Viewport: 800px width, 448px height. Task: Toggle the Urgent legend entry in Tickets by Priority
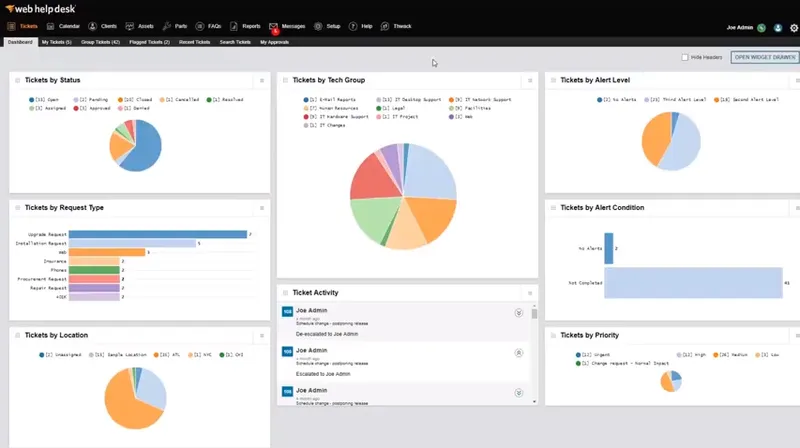tap(593, 355)
